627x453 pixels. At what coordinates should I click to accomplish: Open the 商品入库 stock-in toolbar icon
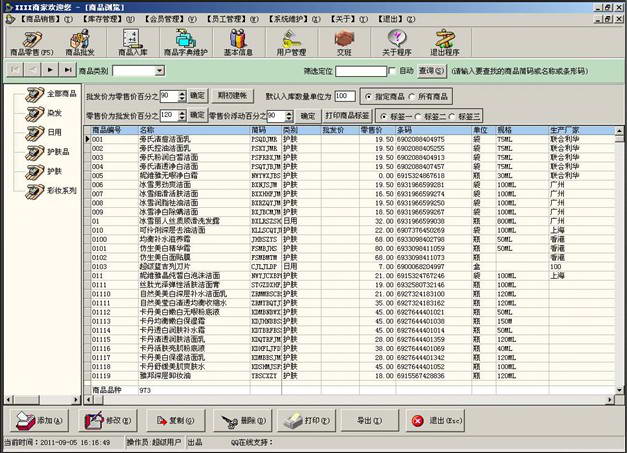132,43
